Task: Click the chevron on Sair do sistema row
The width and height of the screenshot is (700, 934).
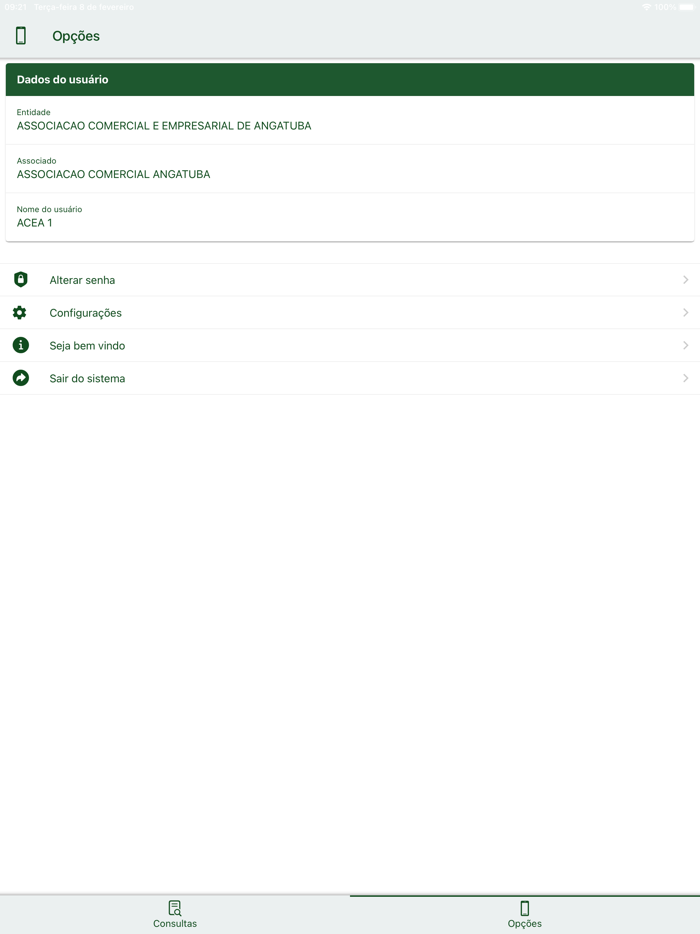Action: tap(686, 378)
